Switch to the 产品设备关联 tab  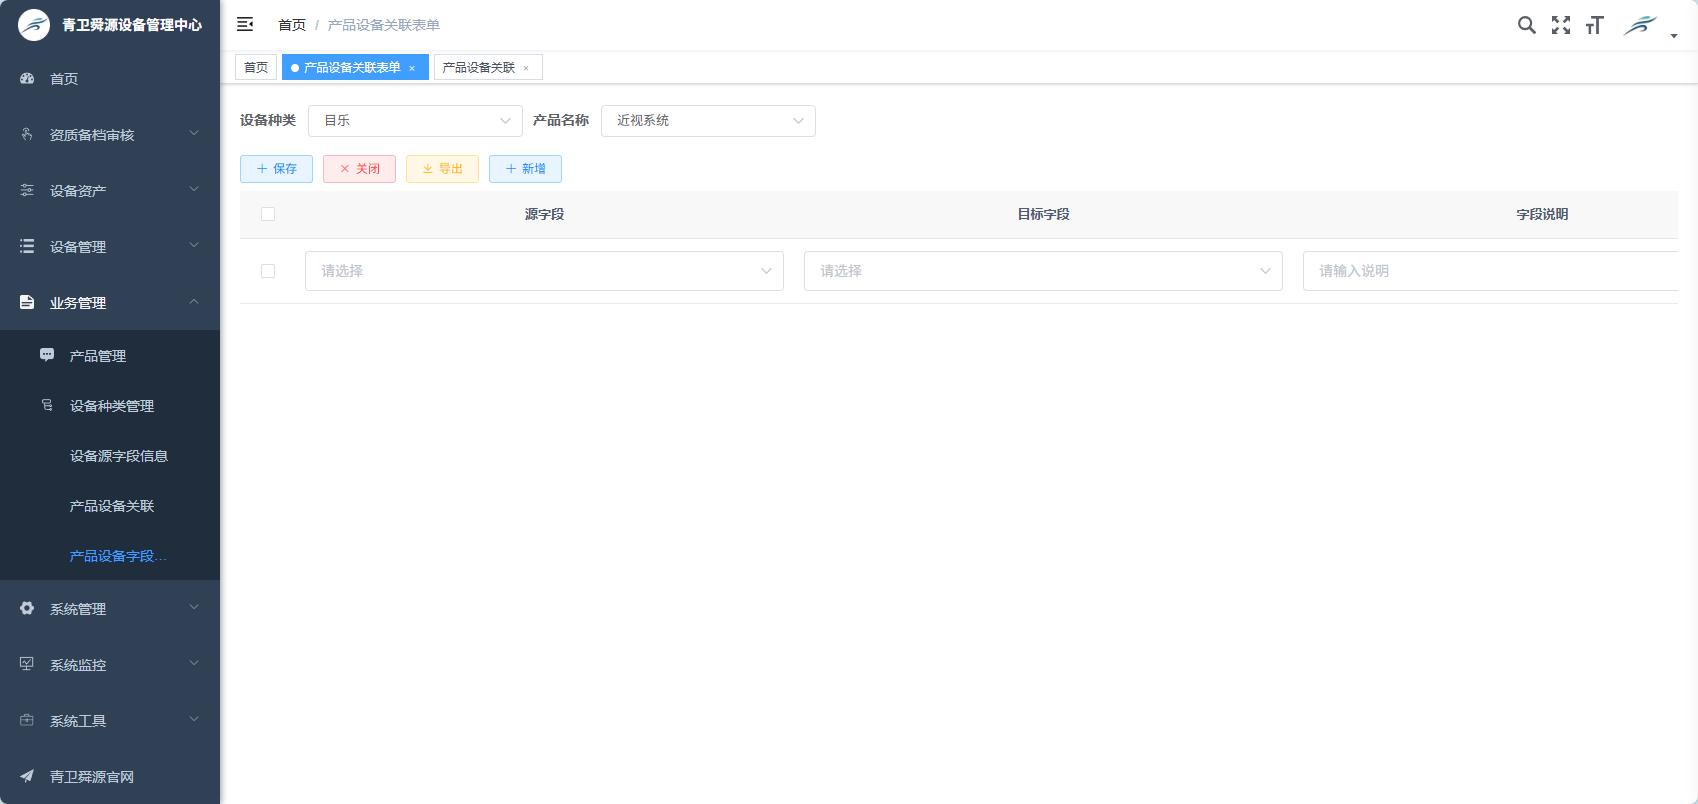[x=479, y=68]
